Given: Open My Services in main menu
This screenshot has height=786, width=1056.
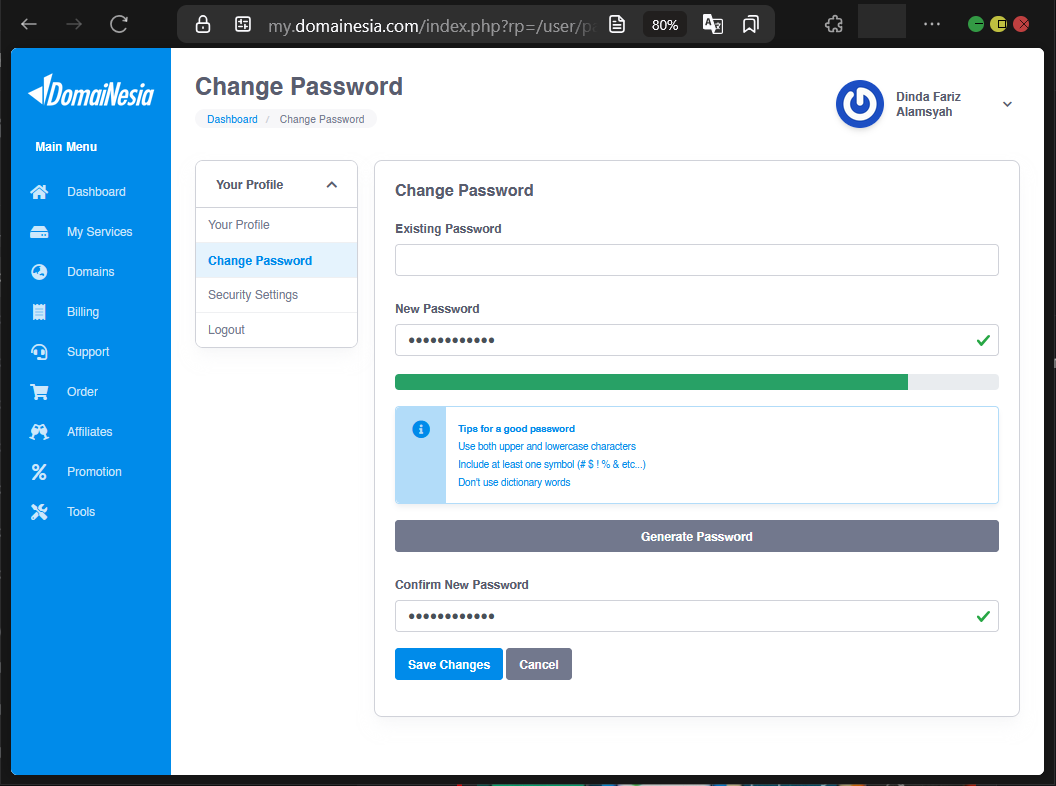Looking at the screenshot, I should [x=100, y=232].
